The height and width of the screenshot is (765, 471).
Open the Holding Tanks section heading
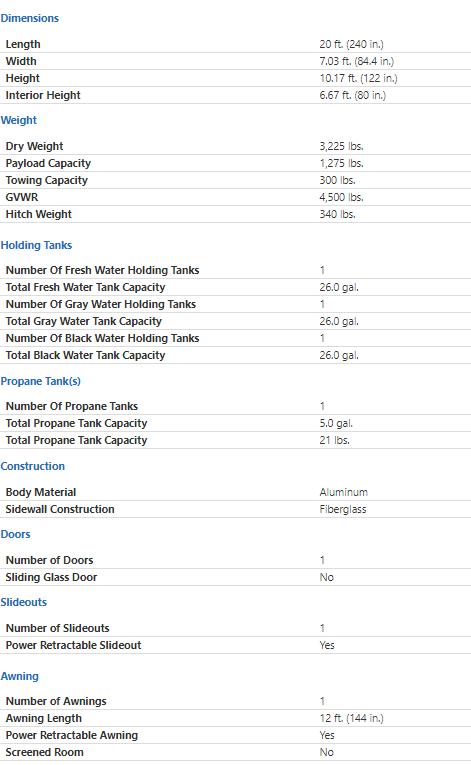[36, 245]
